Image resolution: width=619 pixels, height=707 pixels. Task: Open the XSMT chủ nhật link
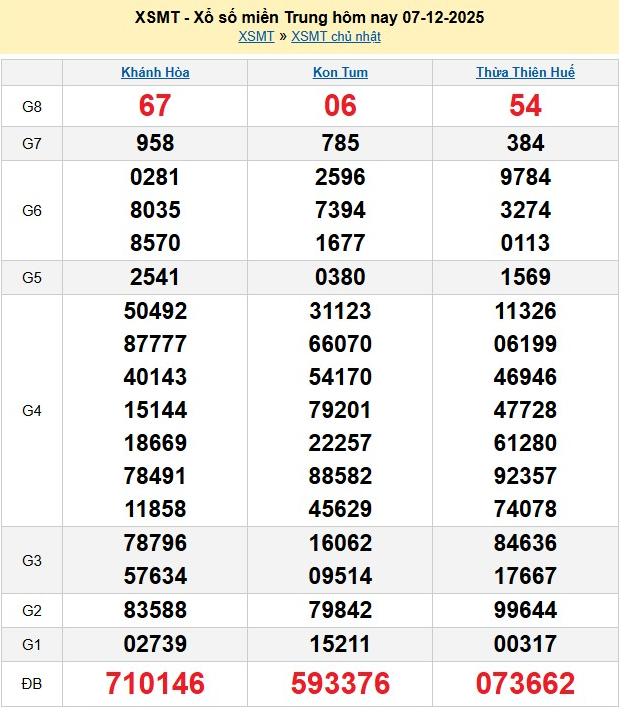coord(335,37)
